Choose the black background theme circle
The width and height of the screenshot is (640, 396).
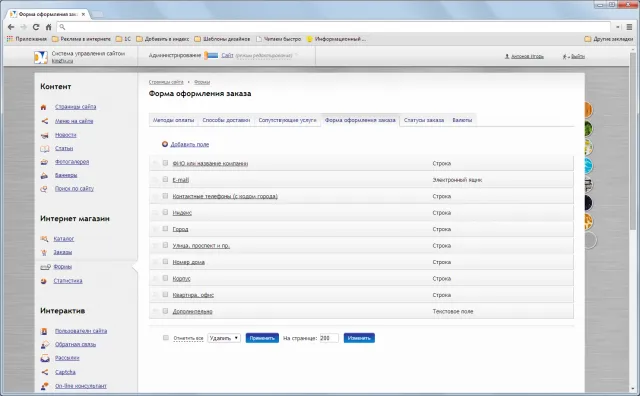point(588,203)
